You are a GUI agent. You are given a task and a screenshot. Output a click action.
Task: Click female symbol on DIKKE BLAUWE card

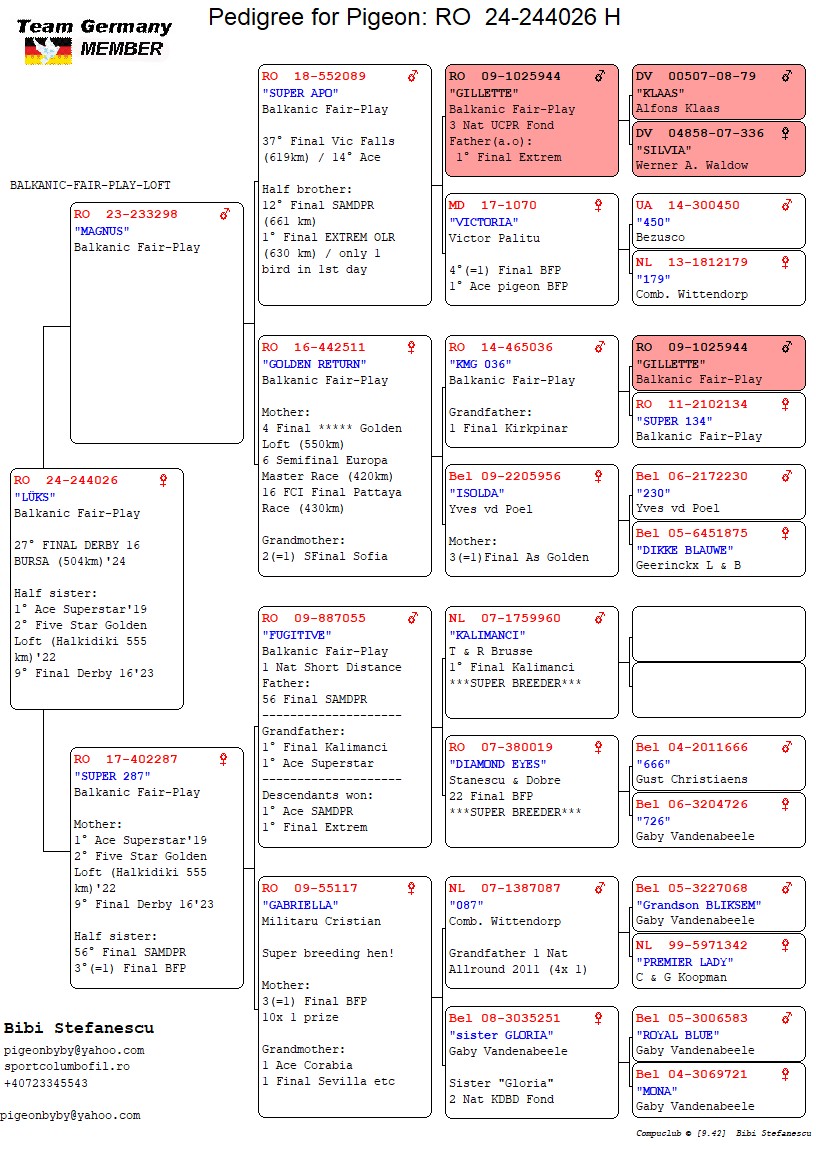[785, 533]
